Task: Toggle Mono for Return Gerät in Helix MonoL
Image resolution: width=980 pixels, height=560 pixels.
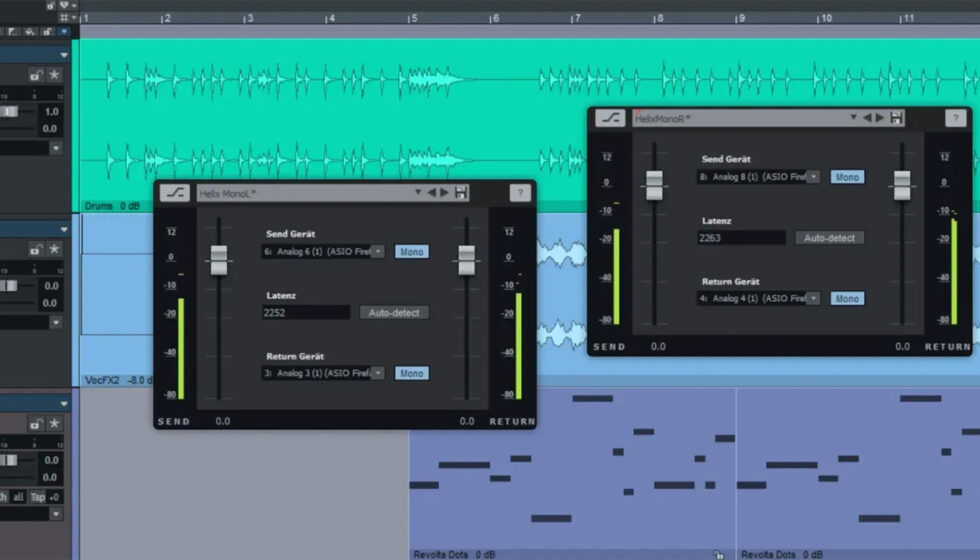Action: tap(411, 373)
